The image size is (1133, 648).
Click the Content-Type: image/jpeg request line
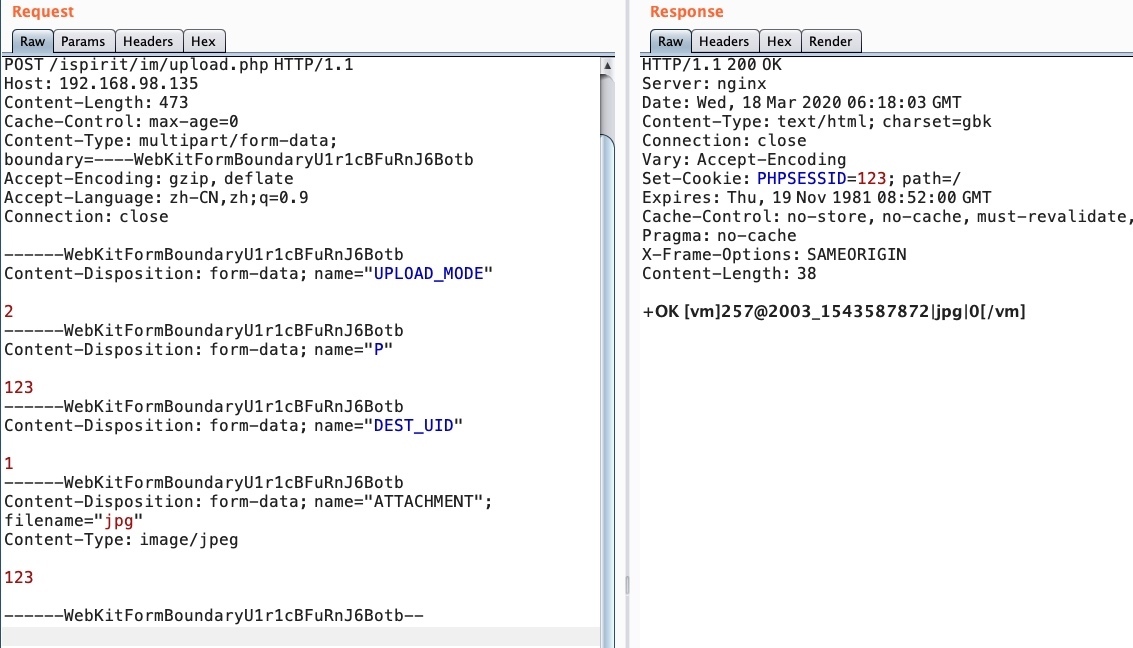pos(121,540)
